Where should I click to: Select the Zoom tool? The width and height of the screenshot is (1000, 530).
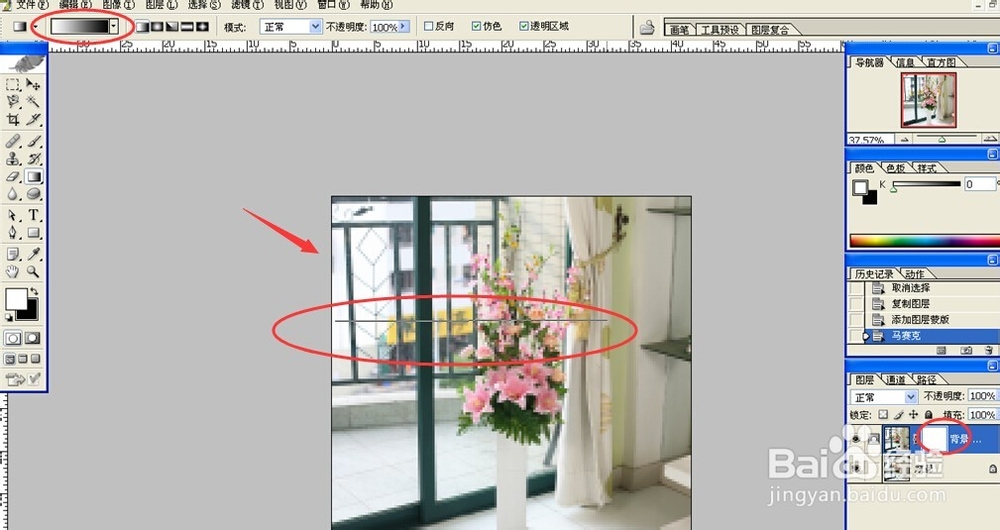click(x=33, y=272)
